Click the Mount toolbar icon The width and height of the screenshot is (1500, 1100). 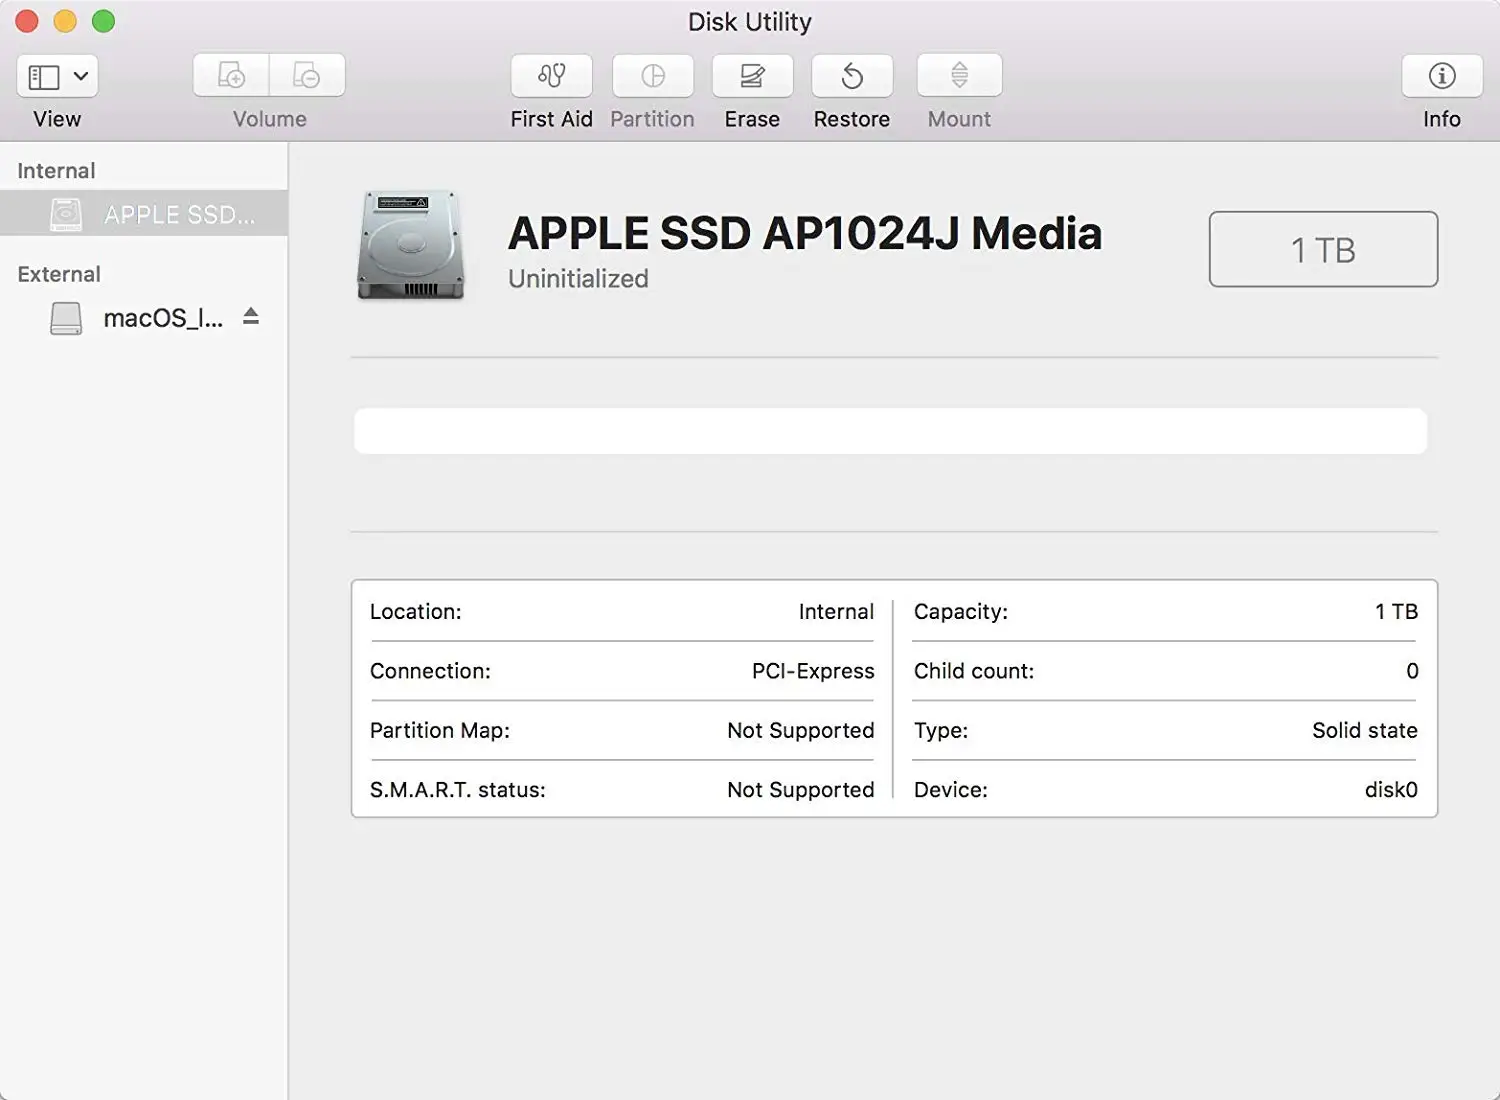click(959, 76)
